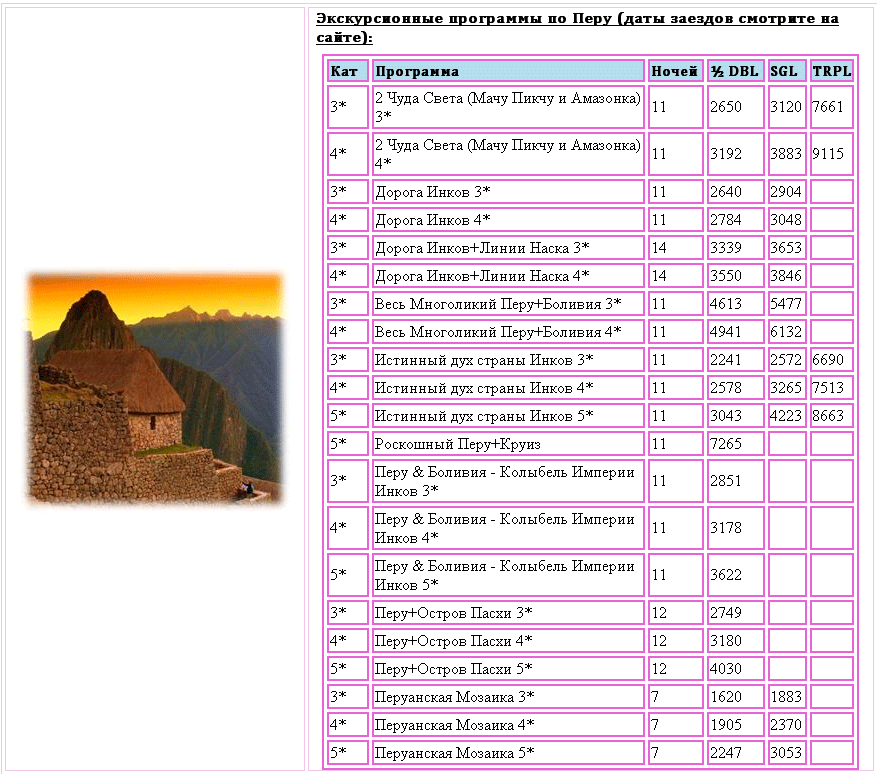
Task: Click the heading about Peru excursion programs
Action: click(x=576, y=28)
